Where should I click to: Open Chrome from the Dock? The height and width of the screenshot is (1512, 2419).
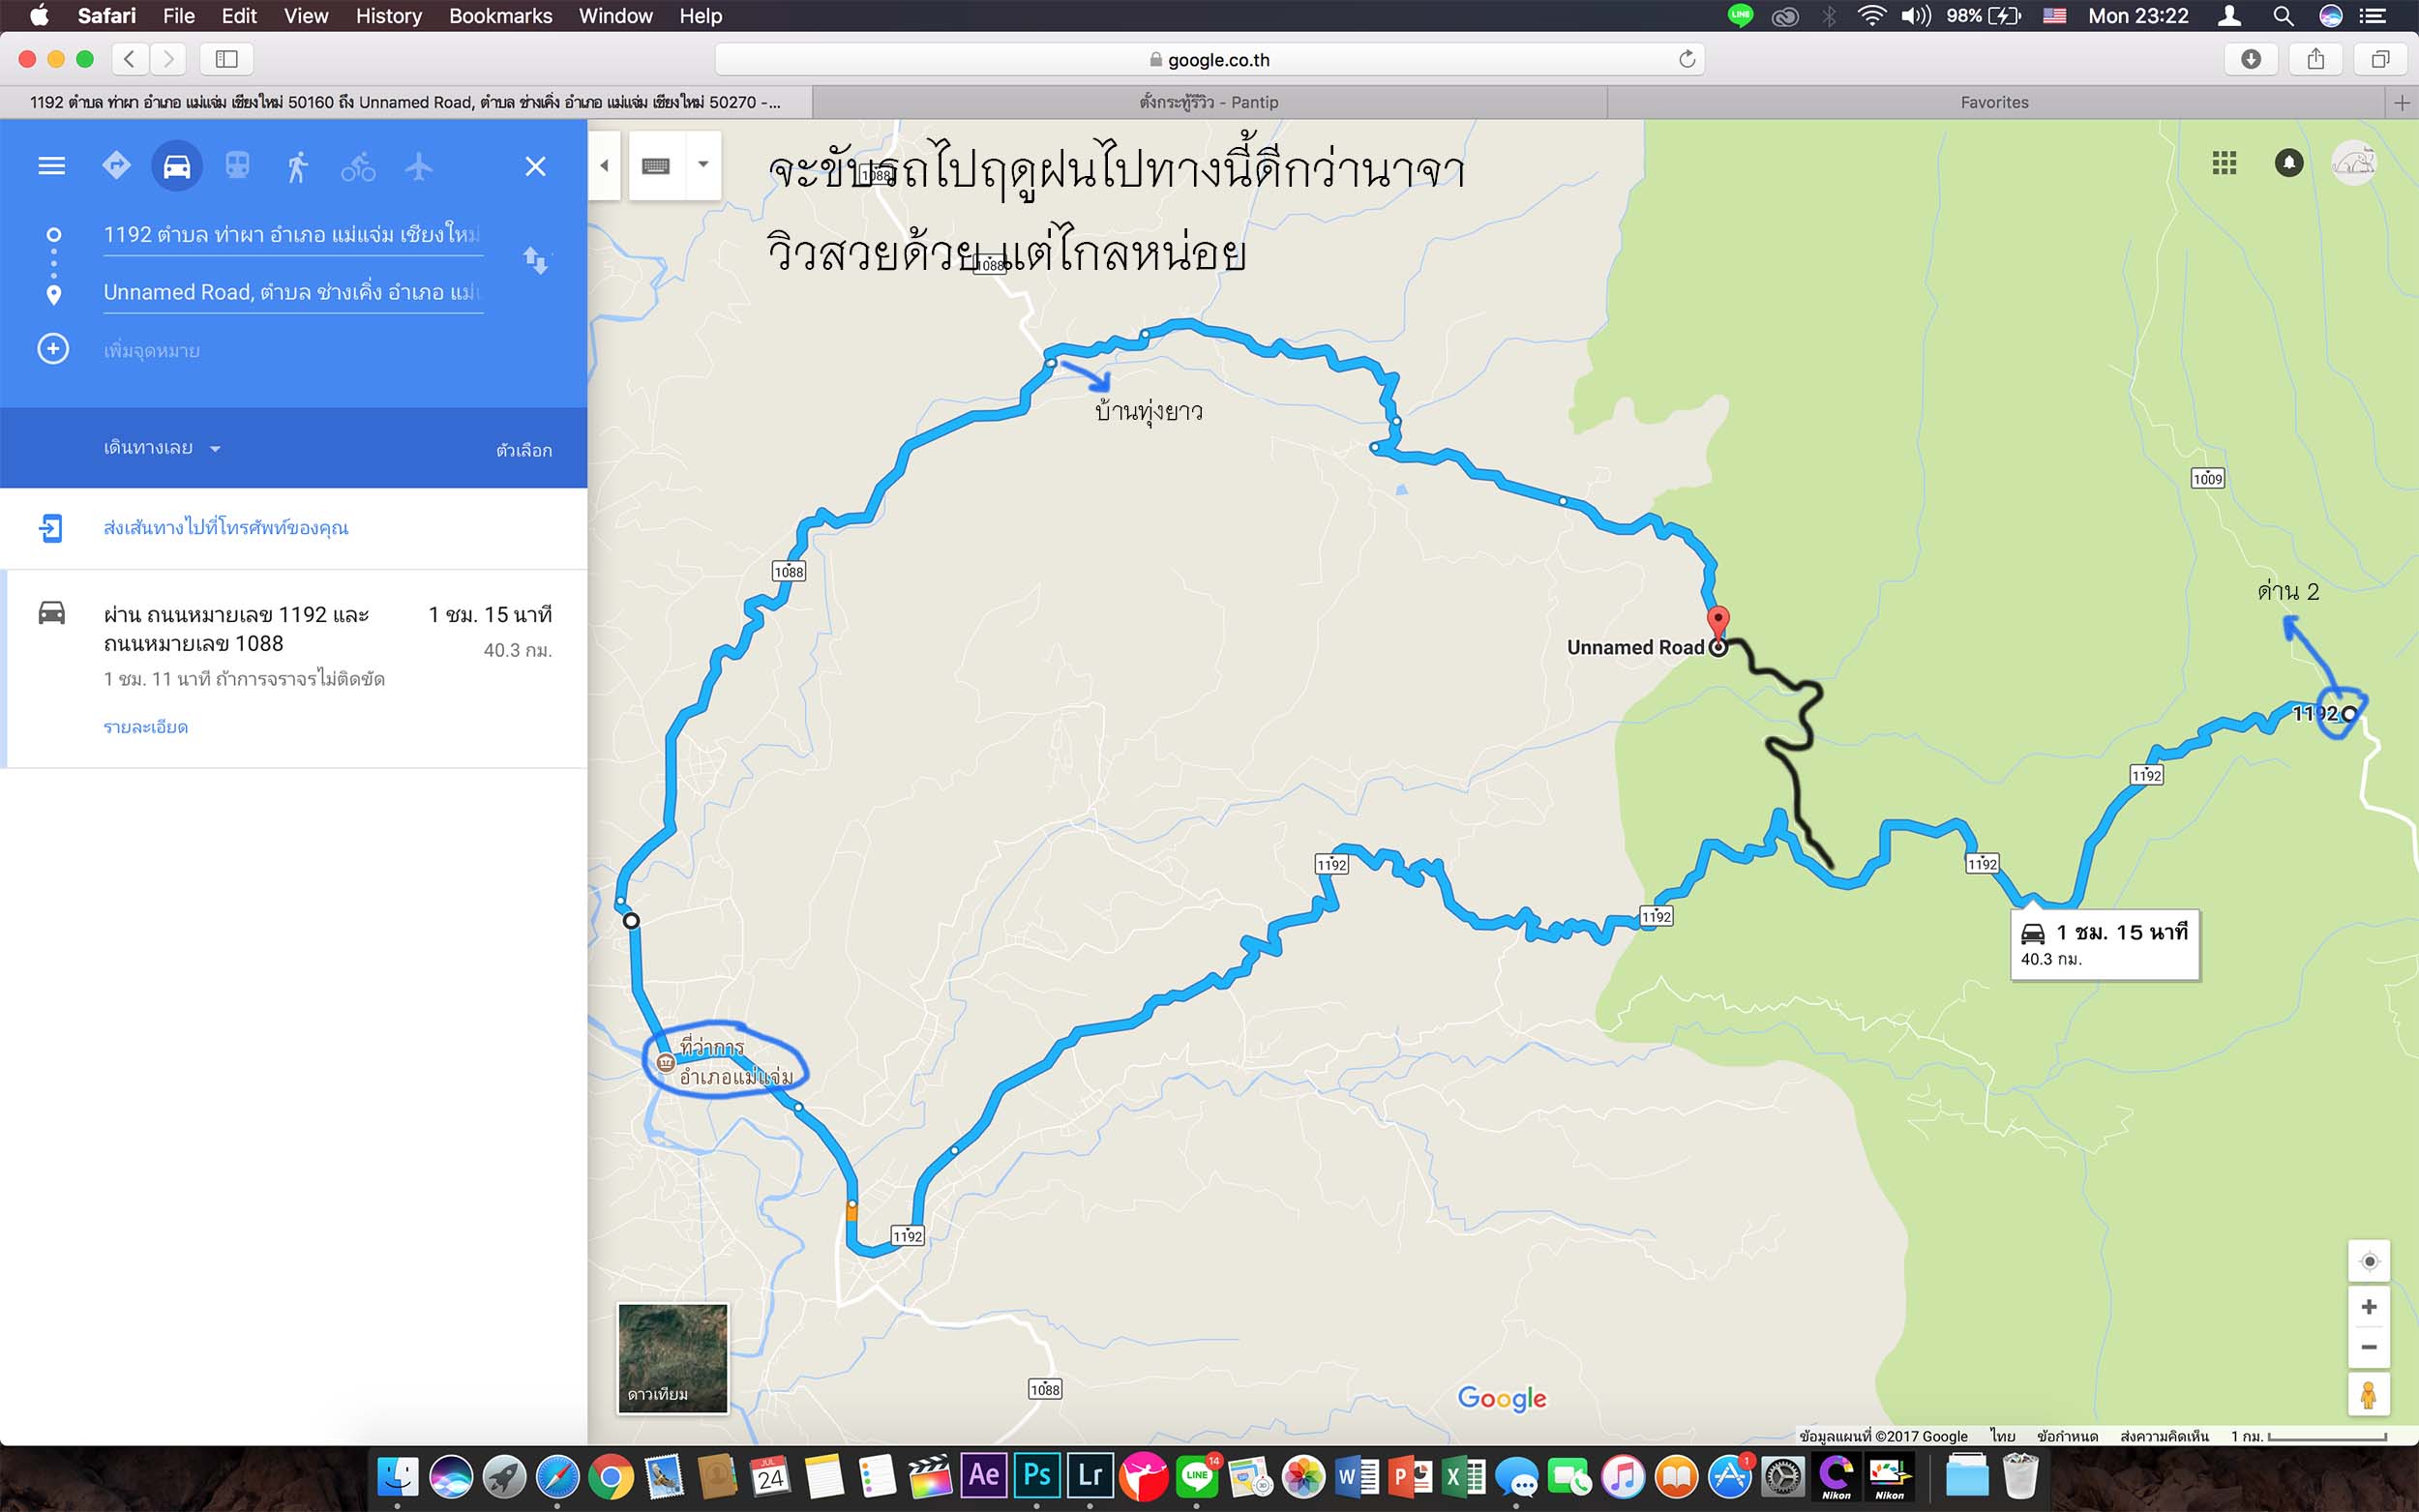point(611,1477)
